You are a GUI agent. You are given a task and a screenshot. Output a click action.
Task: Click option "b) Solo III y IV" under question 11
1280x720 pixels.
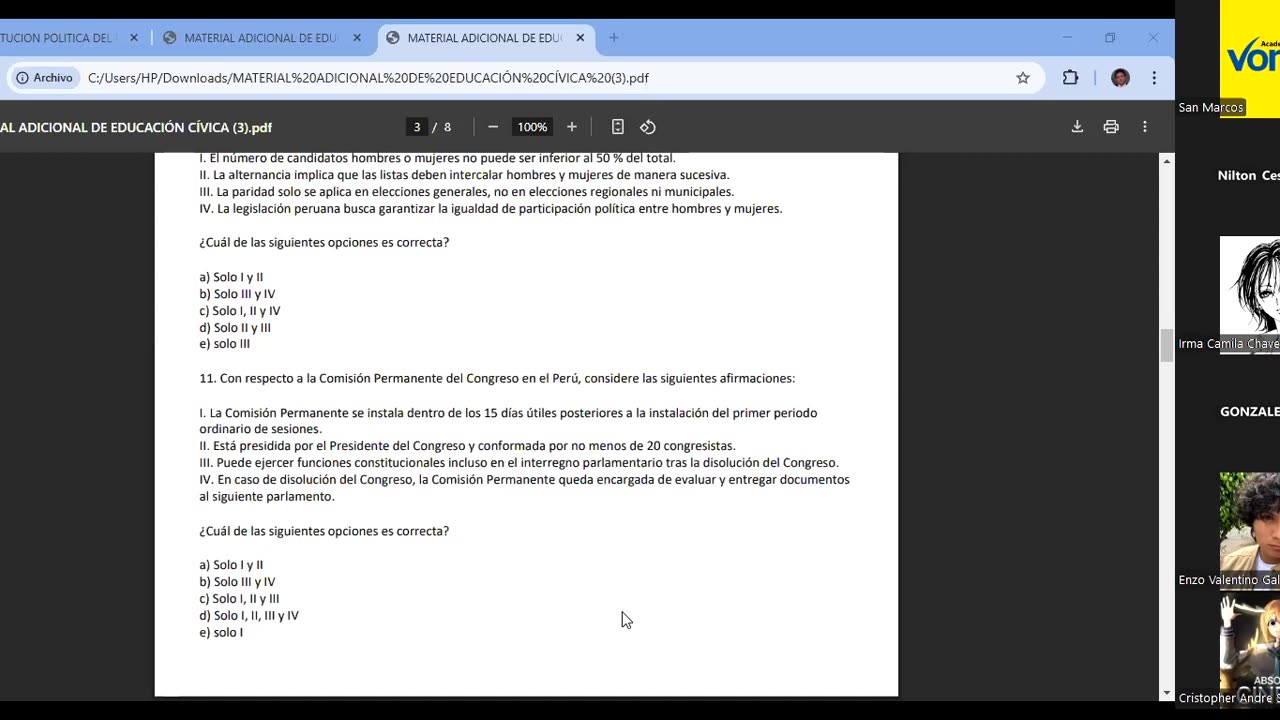[237, 582]
